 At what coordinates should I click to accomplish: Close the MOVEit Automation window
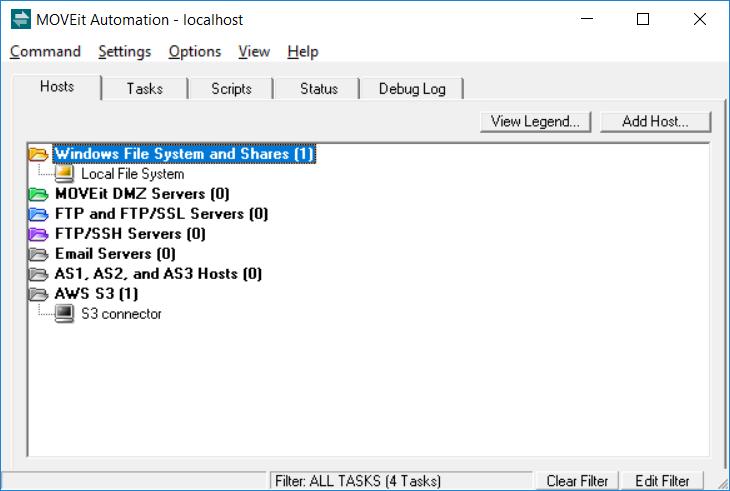pos(700,19)
